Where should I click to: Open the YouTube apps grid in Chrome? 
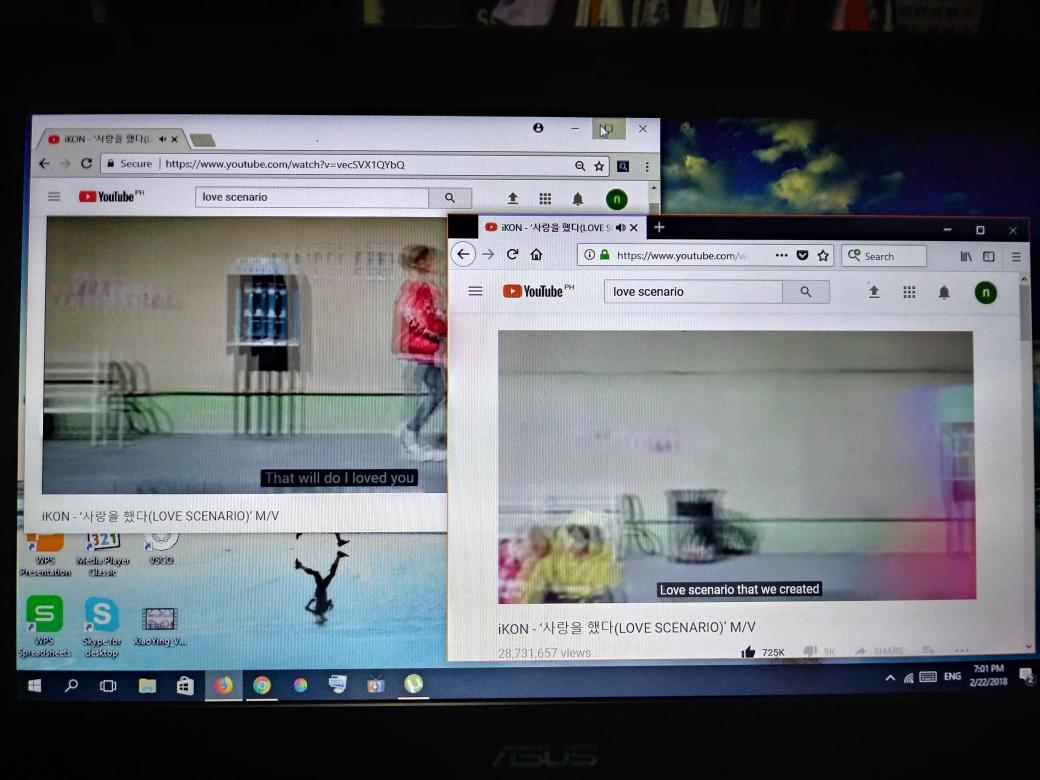click(545, 198)
